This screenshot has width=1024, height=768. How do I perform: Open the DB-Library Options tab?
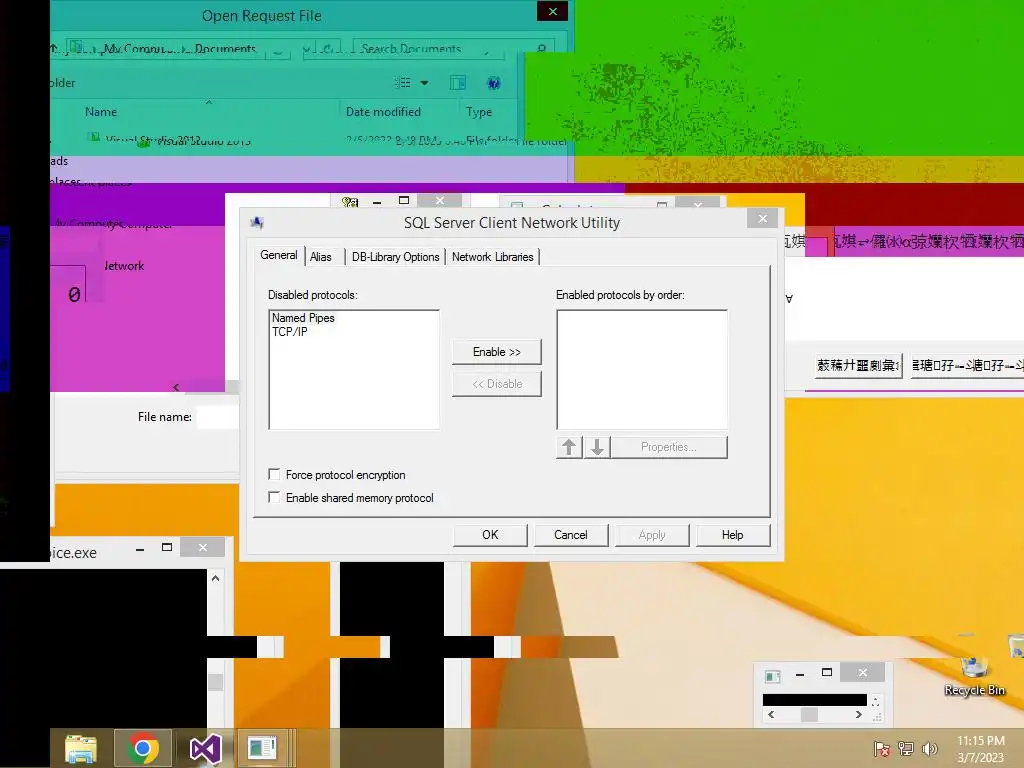point(395,257)
